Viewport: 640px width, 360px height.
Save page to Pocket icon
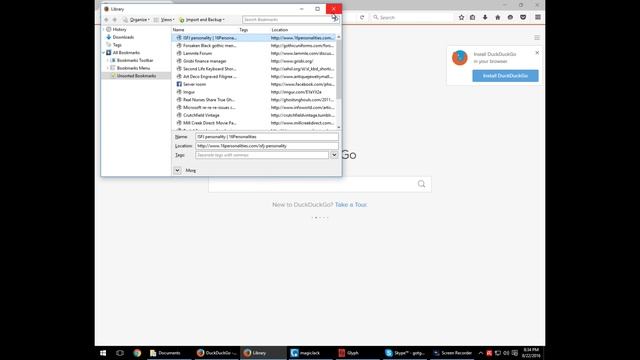pos(523,18)
